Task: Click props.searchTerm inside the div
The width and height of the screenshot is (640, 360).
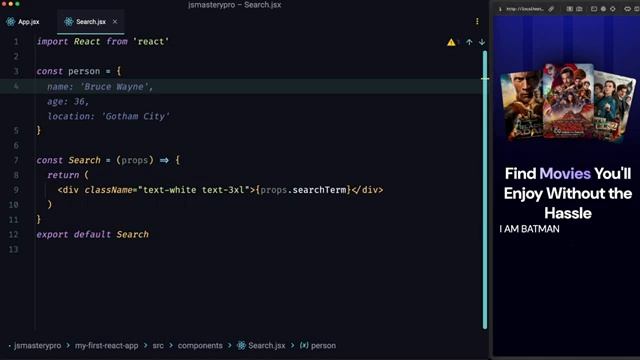Action: point(304,190)
